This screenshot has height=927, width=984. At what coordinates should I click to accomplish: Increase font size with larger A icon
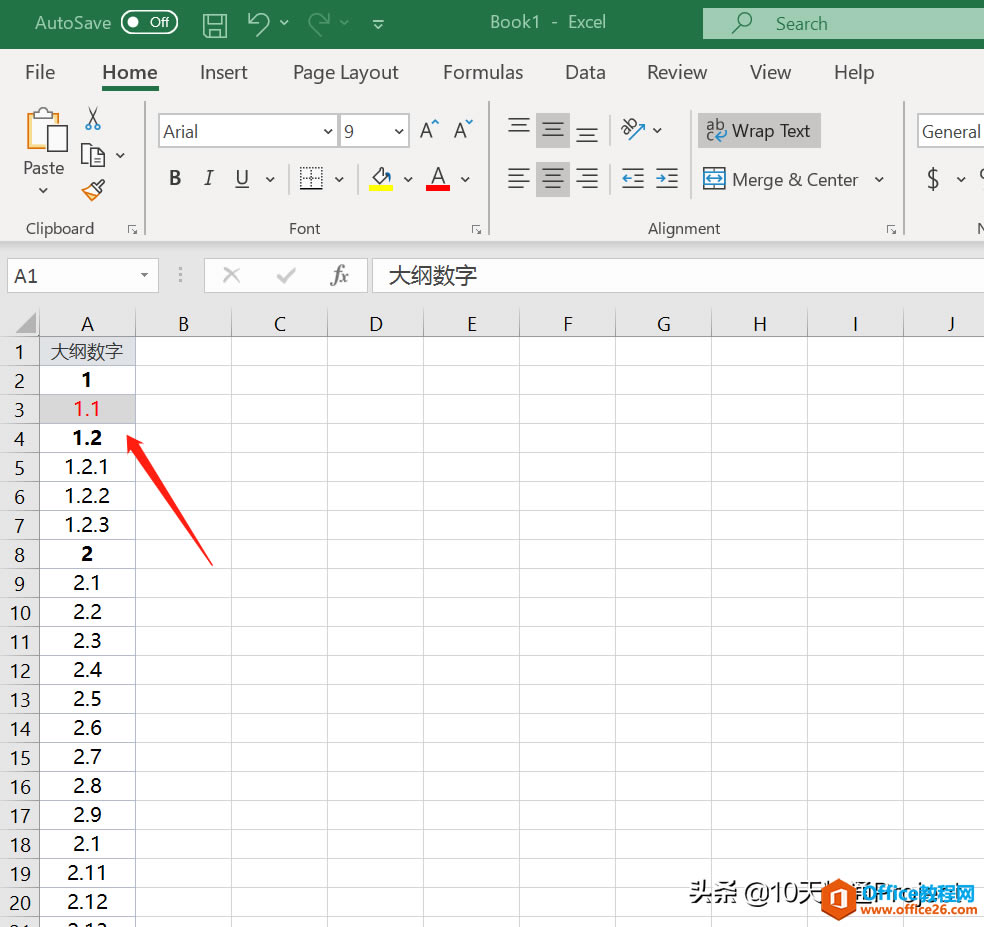429,130
